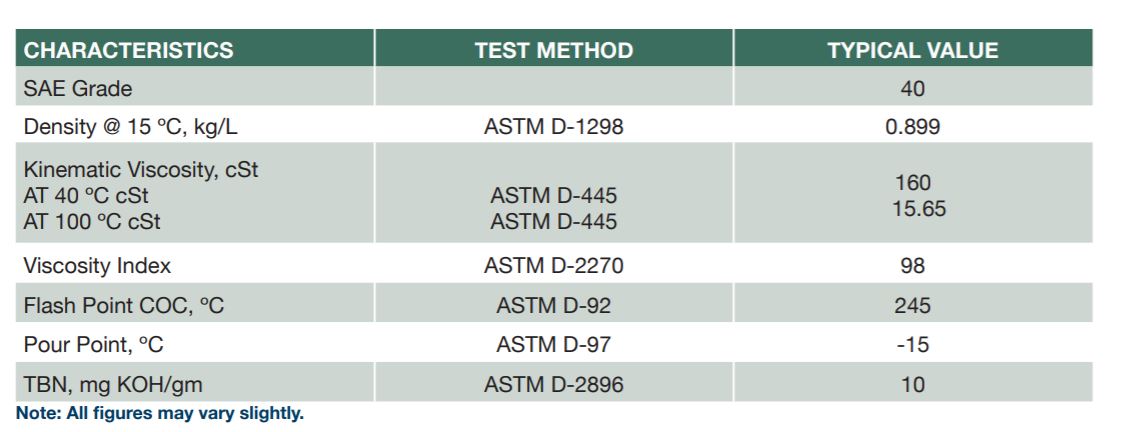This screenshot has height=432, width=1122.
Task: Click the ASTM D-1298 test method cell
Action: click(x=553, y=127)
